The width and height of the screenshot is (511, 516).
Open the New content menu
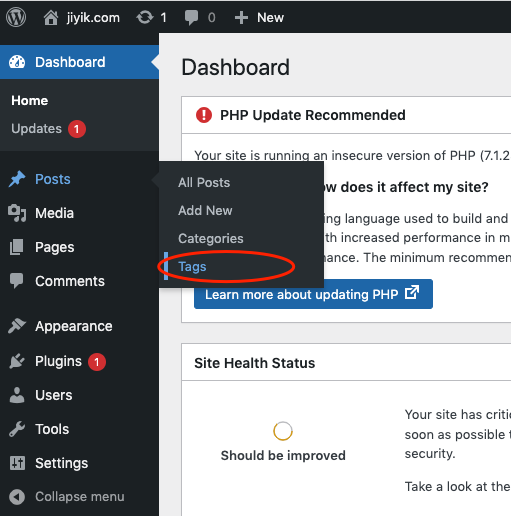(270, 17)
